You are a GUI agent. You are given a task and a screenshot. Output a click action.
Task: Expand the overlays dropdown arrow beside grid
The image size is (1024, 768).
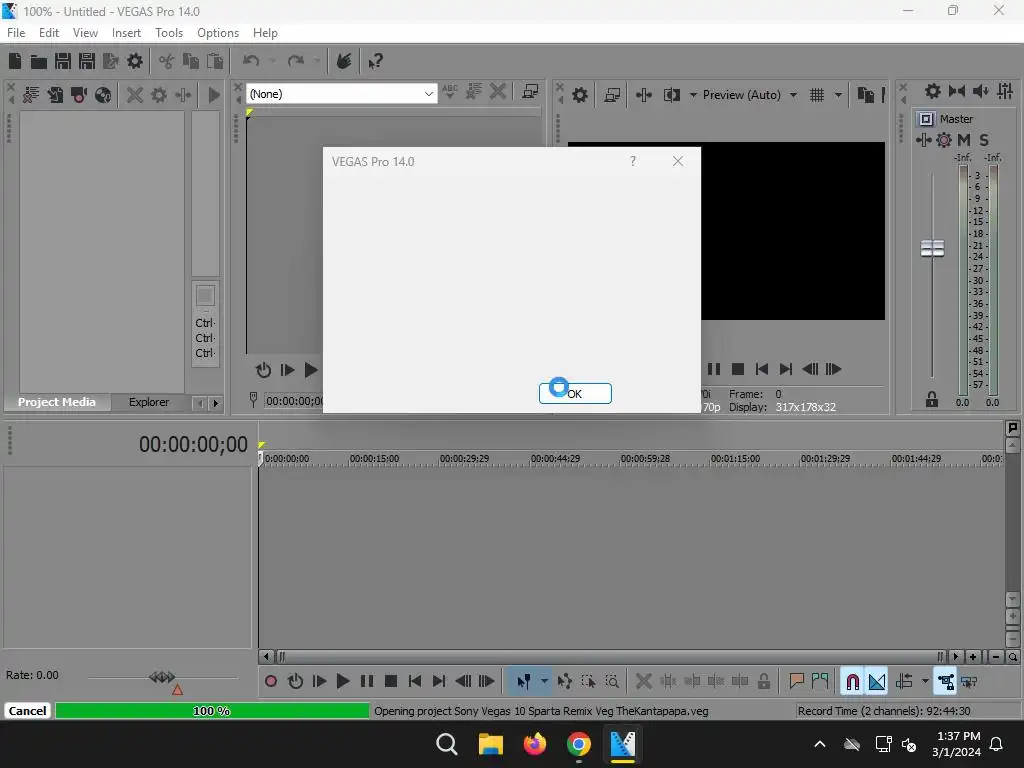tap(838, 95)
